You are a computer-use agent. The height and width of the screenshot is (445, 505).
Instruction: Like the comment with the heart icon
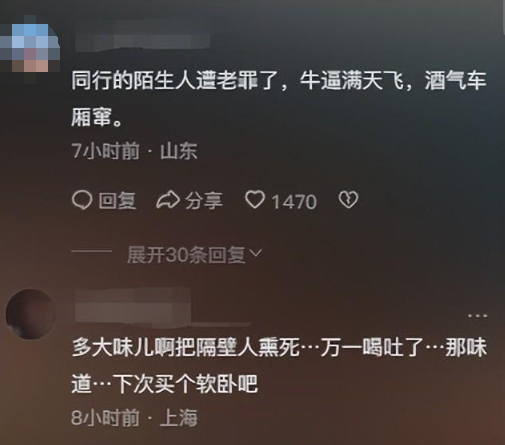[x=255, y=200]
